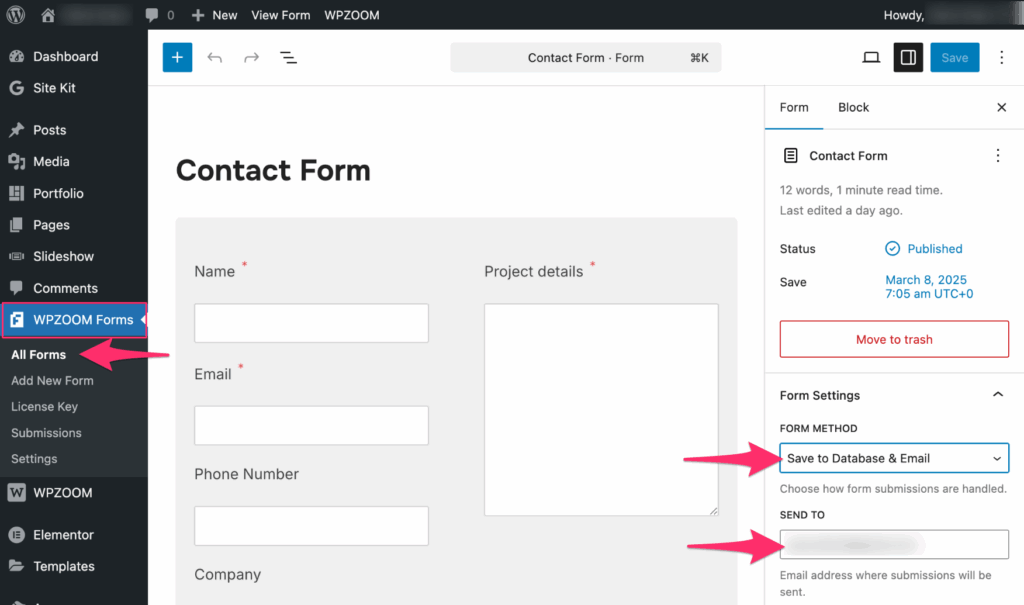Open comments bubble in admin bar
Viewport: 1024px width, 605px height.
159,14
